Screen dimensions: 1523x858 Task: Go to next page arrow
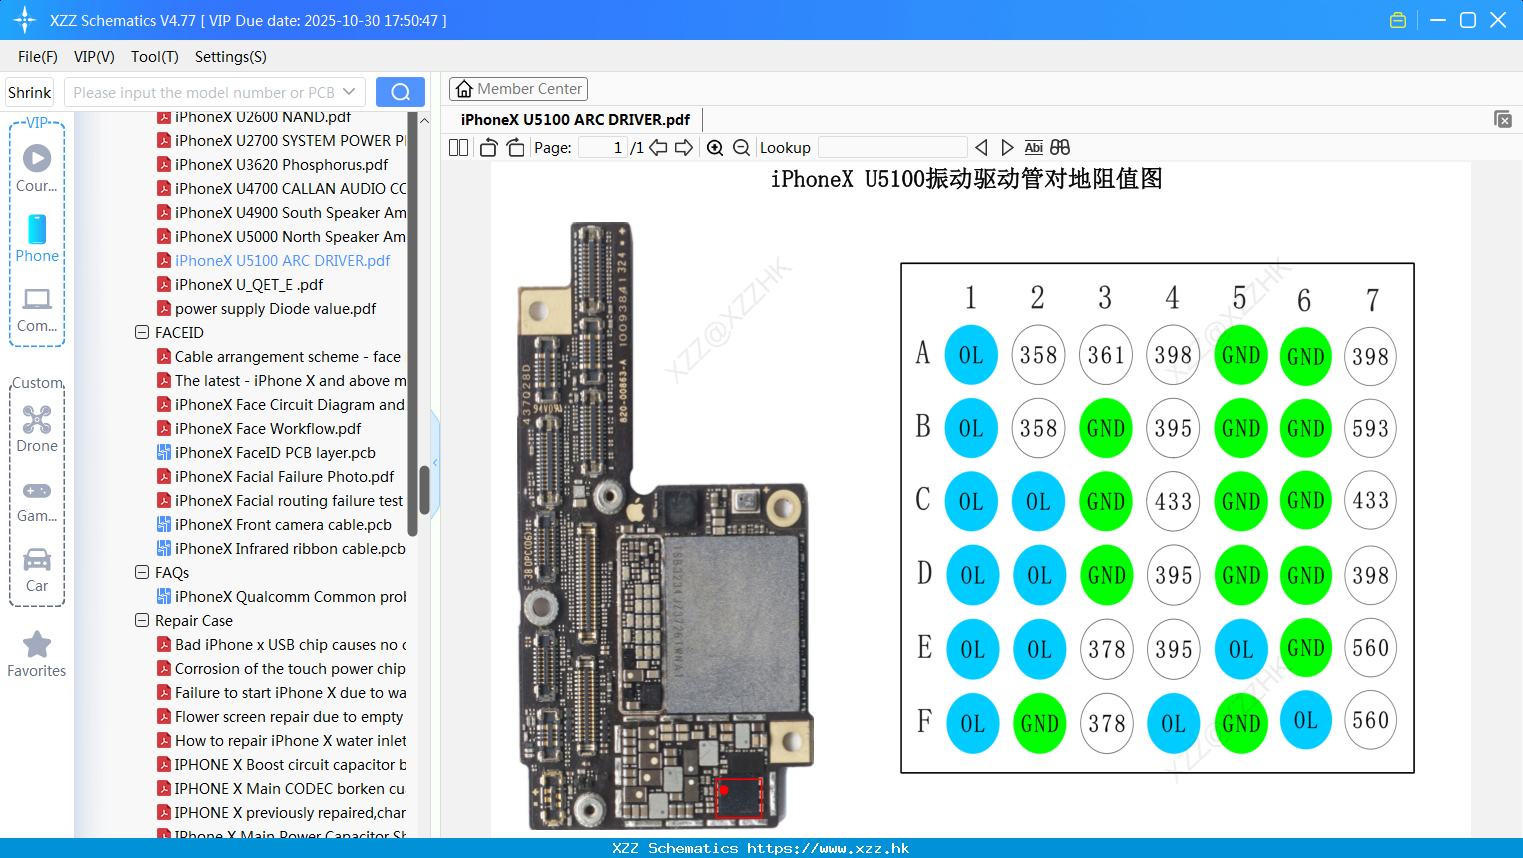click(x=684, y=147)
